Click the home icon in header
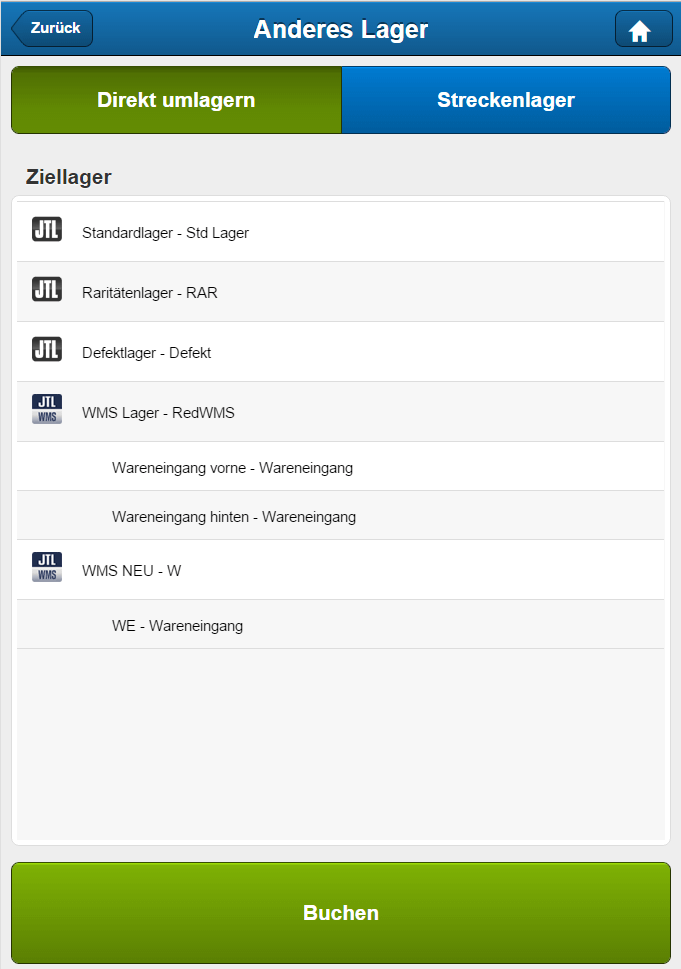Screen dimensions: 681x969 639,30
